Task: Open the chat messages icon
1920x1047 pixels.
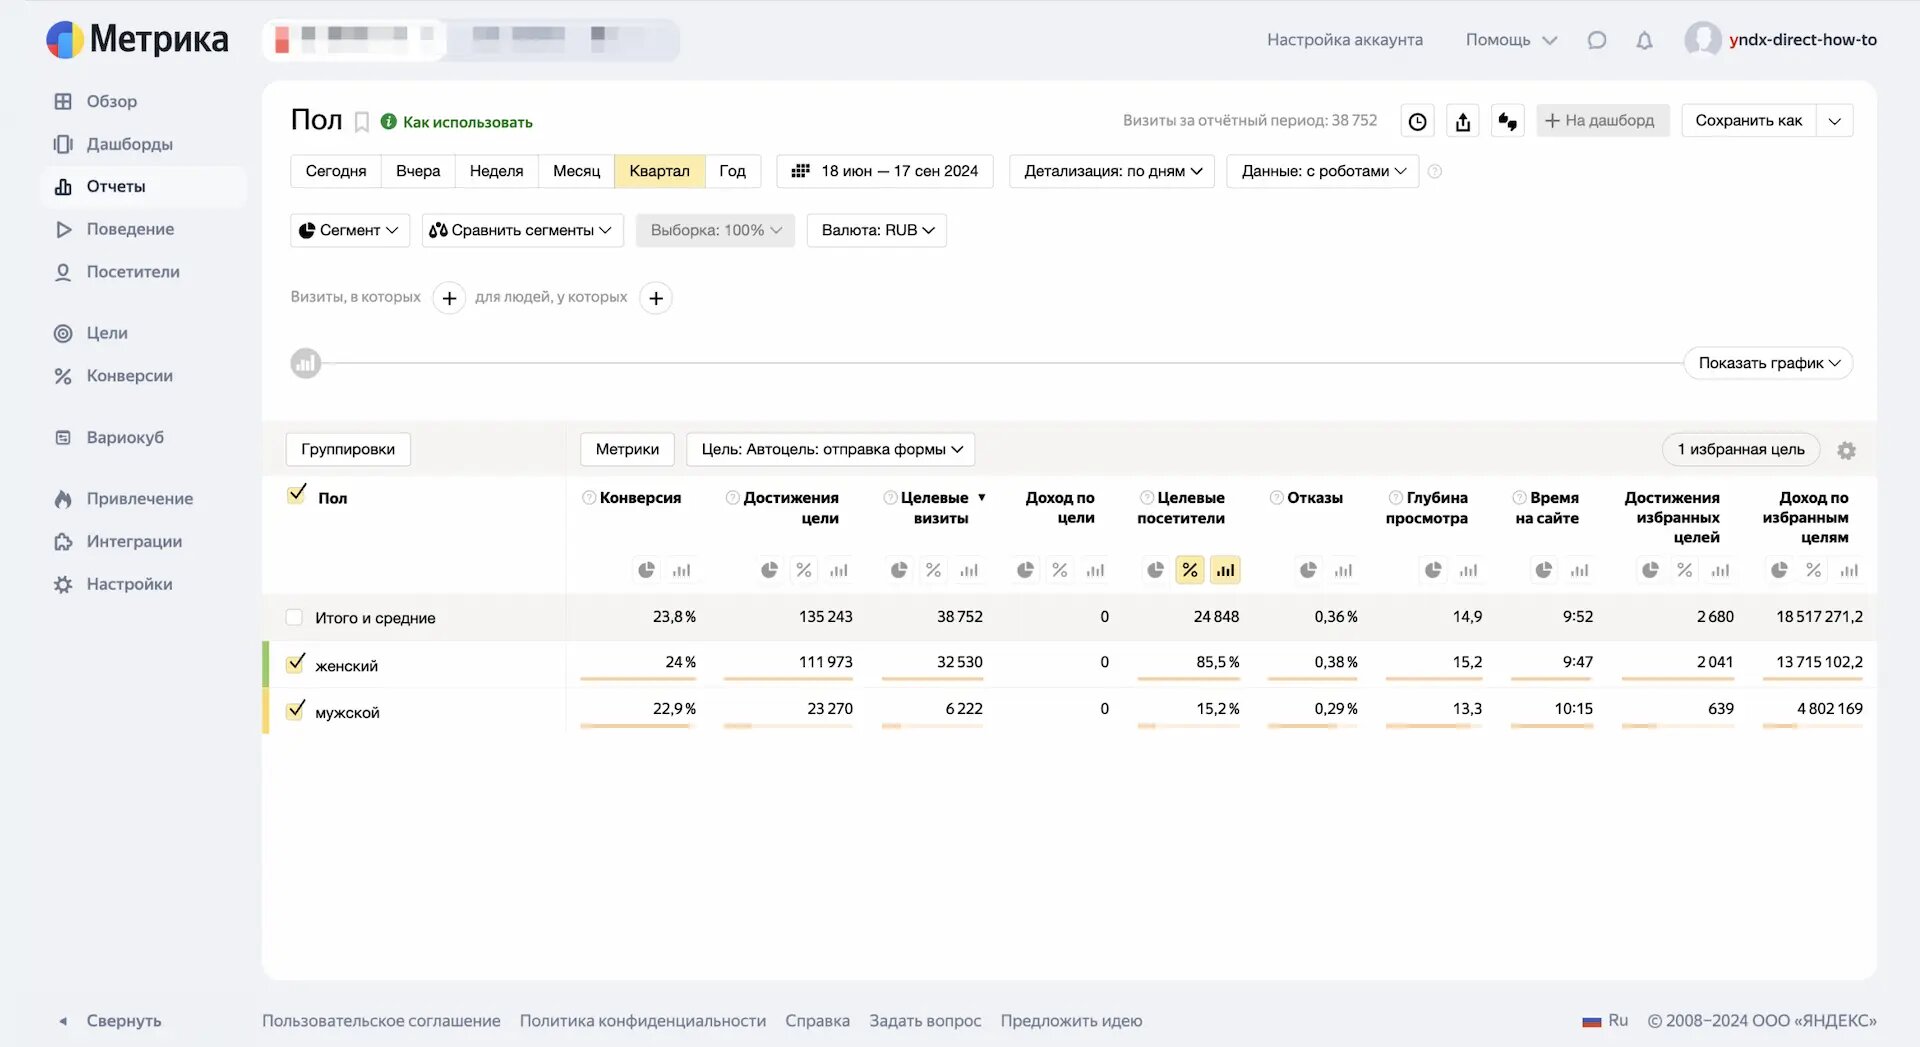Action: 1597,41
